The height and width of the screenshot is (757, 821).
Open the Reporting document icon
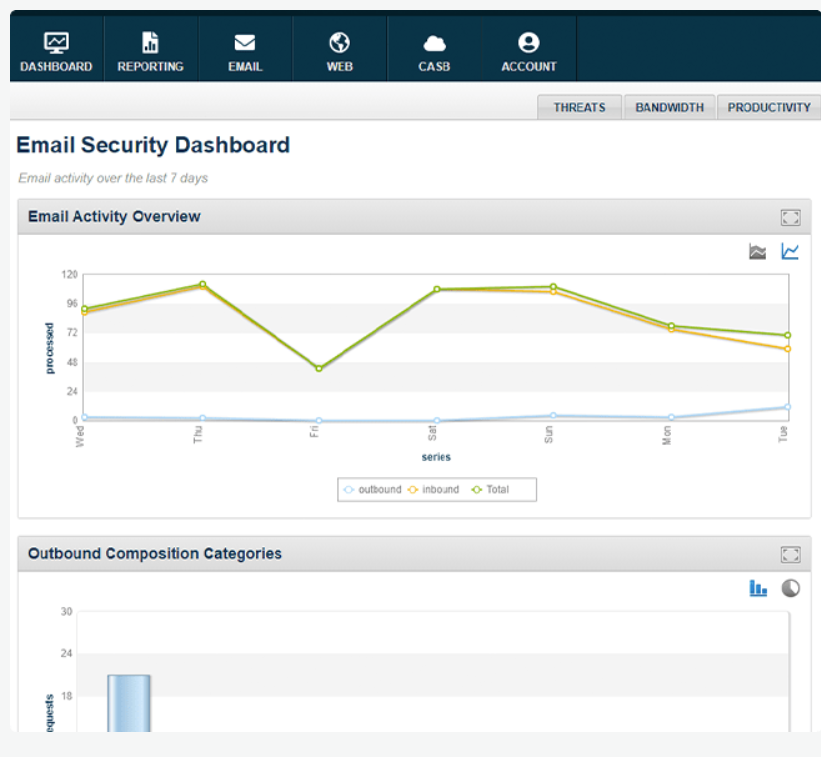pyautogui.click(x=150, y=43)
